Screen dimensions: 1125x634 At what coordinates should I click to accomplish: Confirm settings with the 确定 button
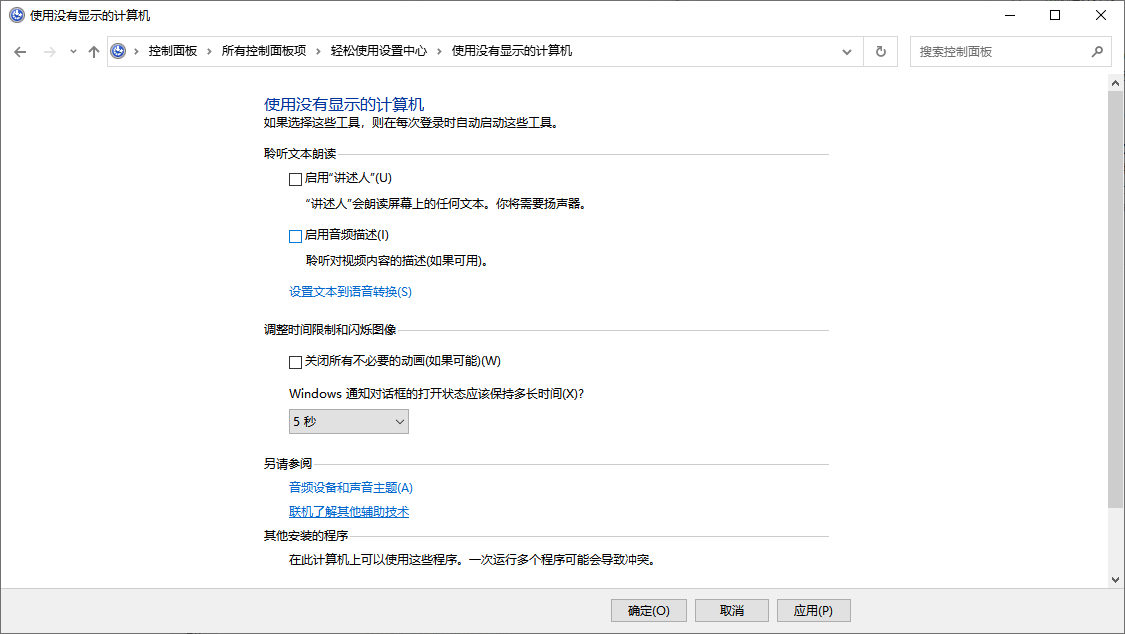click(648, 610)
